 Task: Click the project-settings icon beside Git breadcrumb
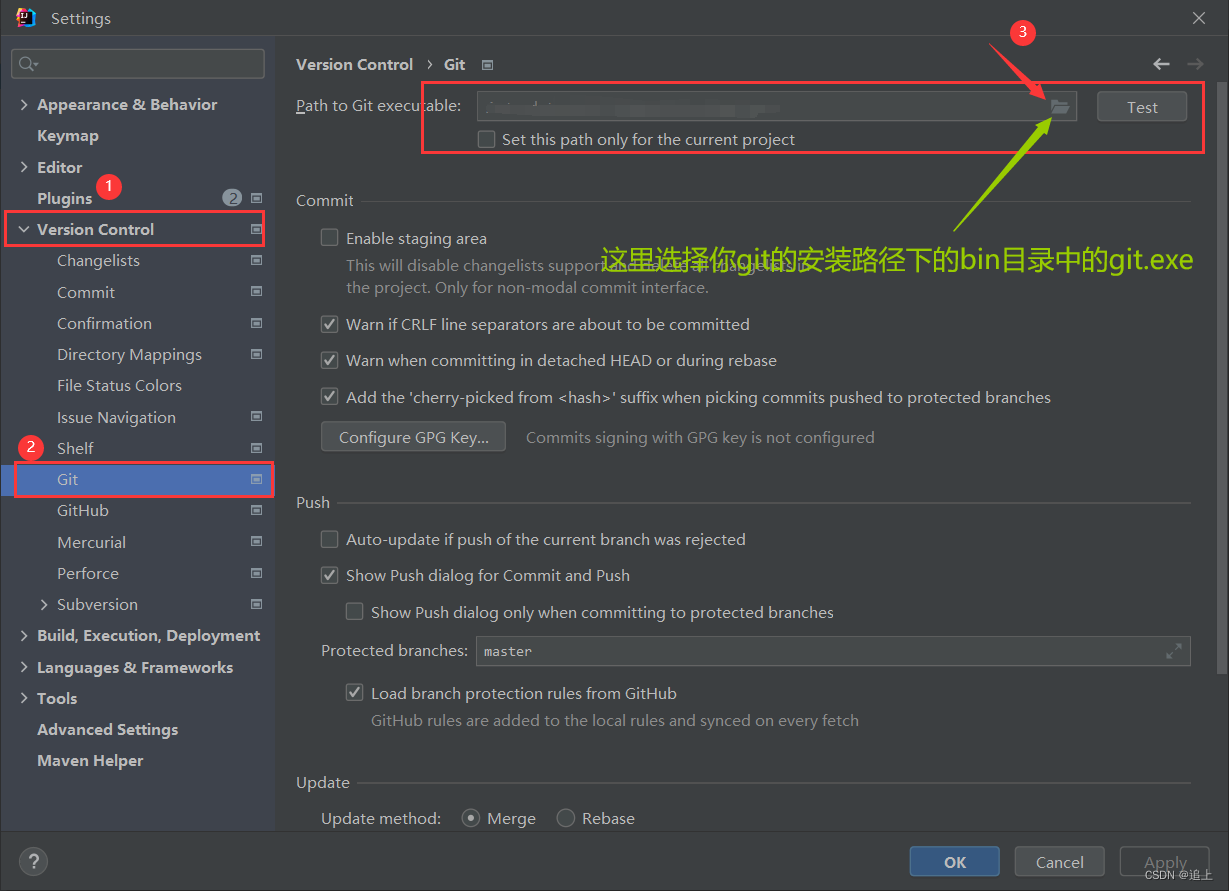tap(487, 63)
